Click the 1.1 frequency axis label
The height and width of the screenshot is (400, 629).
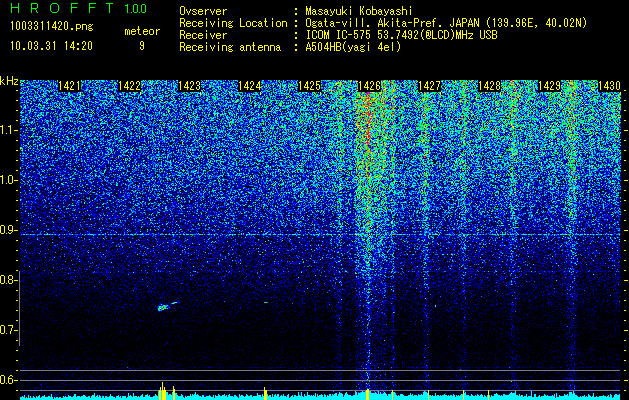(8, 130)
